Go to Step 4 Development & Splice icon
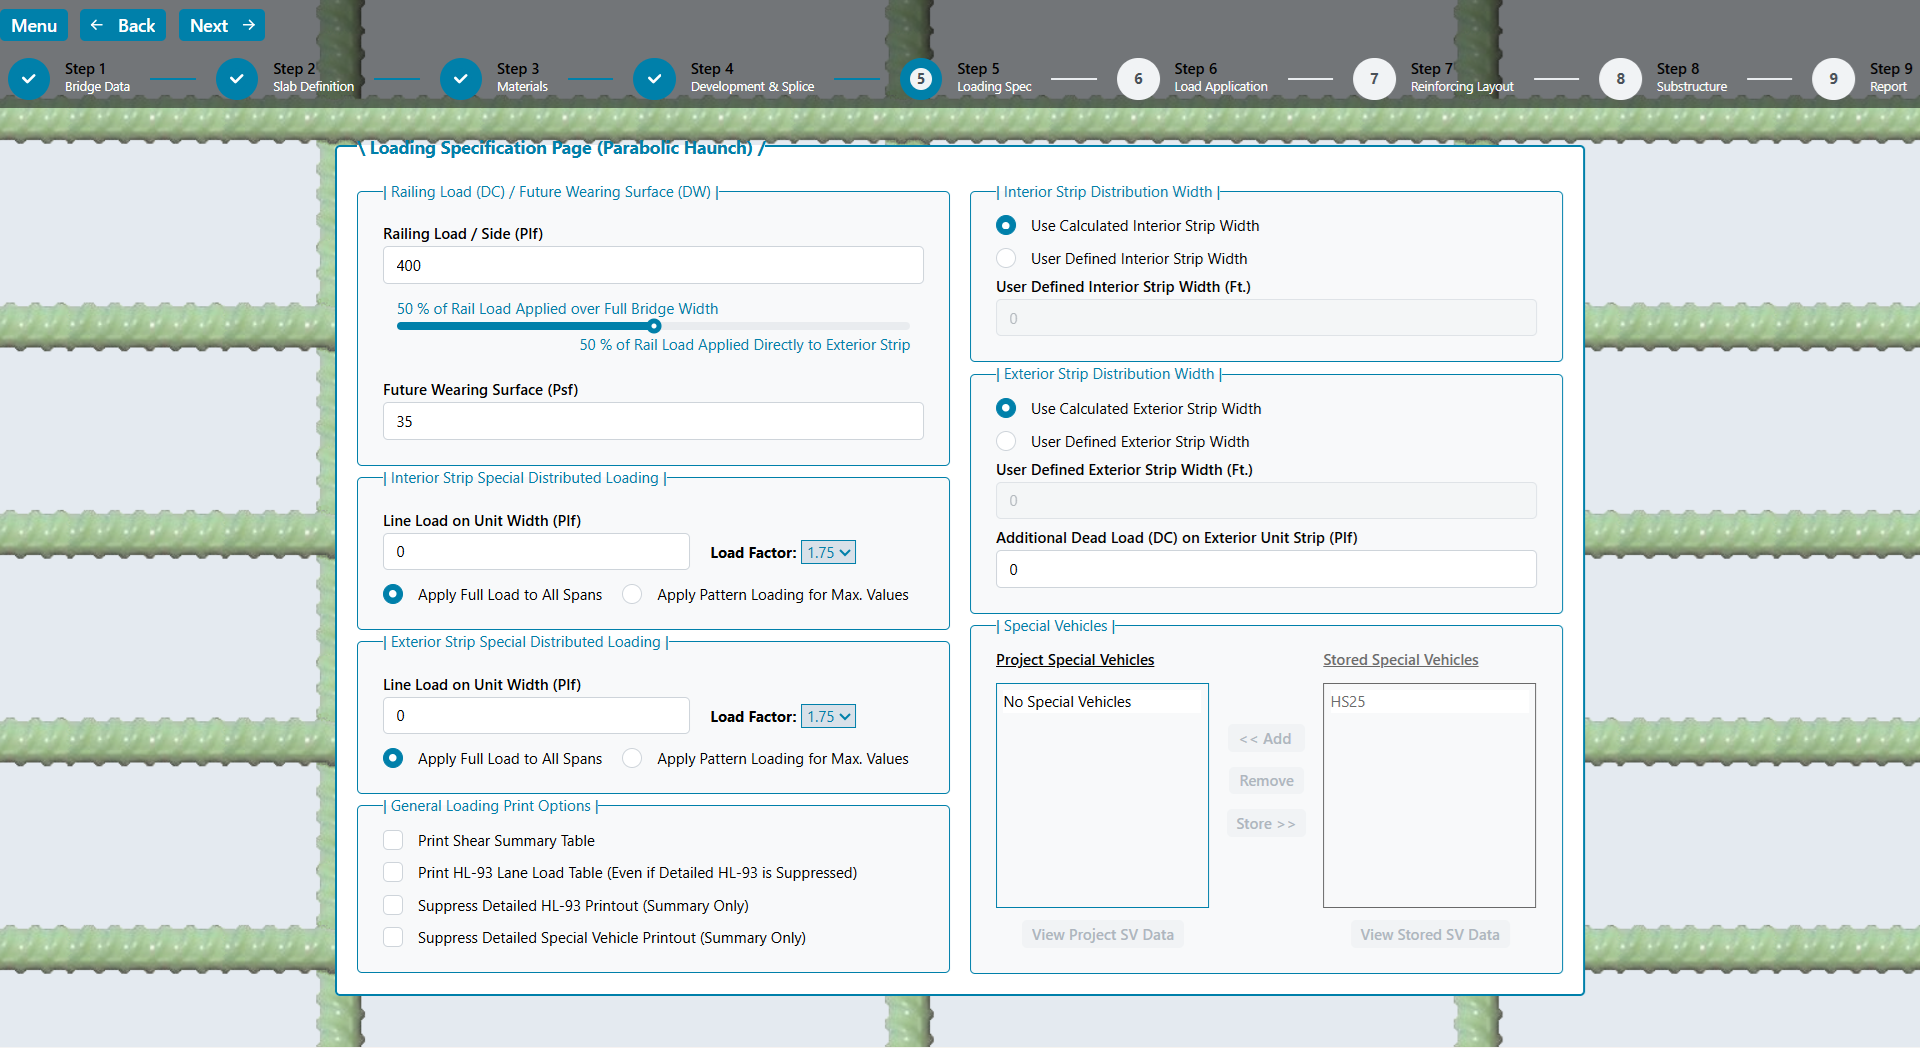The width and height of the screenshot is (1920, 1048). pos(654,79)
